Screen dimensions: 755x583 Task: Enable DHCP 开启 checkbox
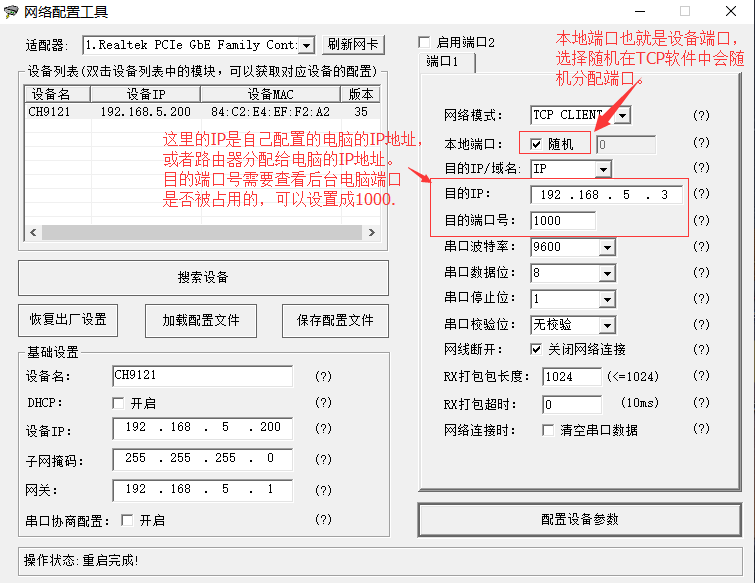point(118,403)
